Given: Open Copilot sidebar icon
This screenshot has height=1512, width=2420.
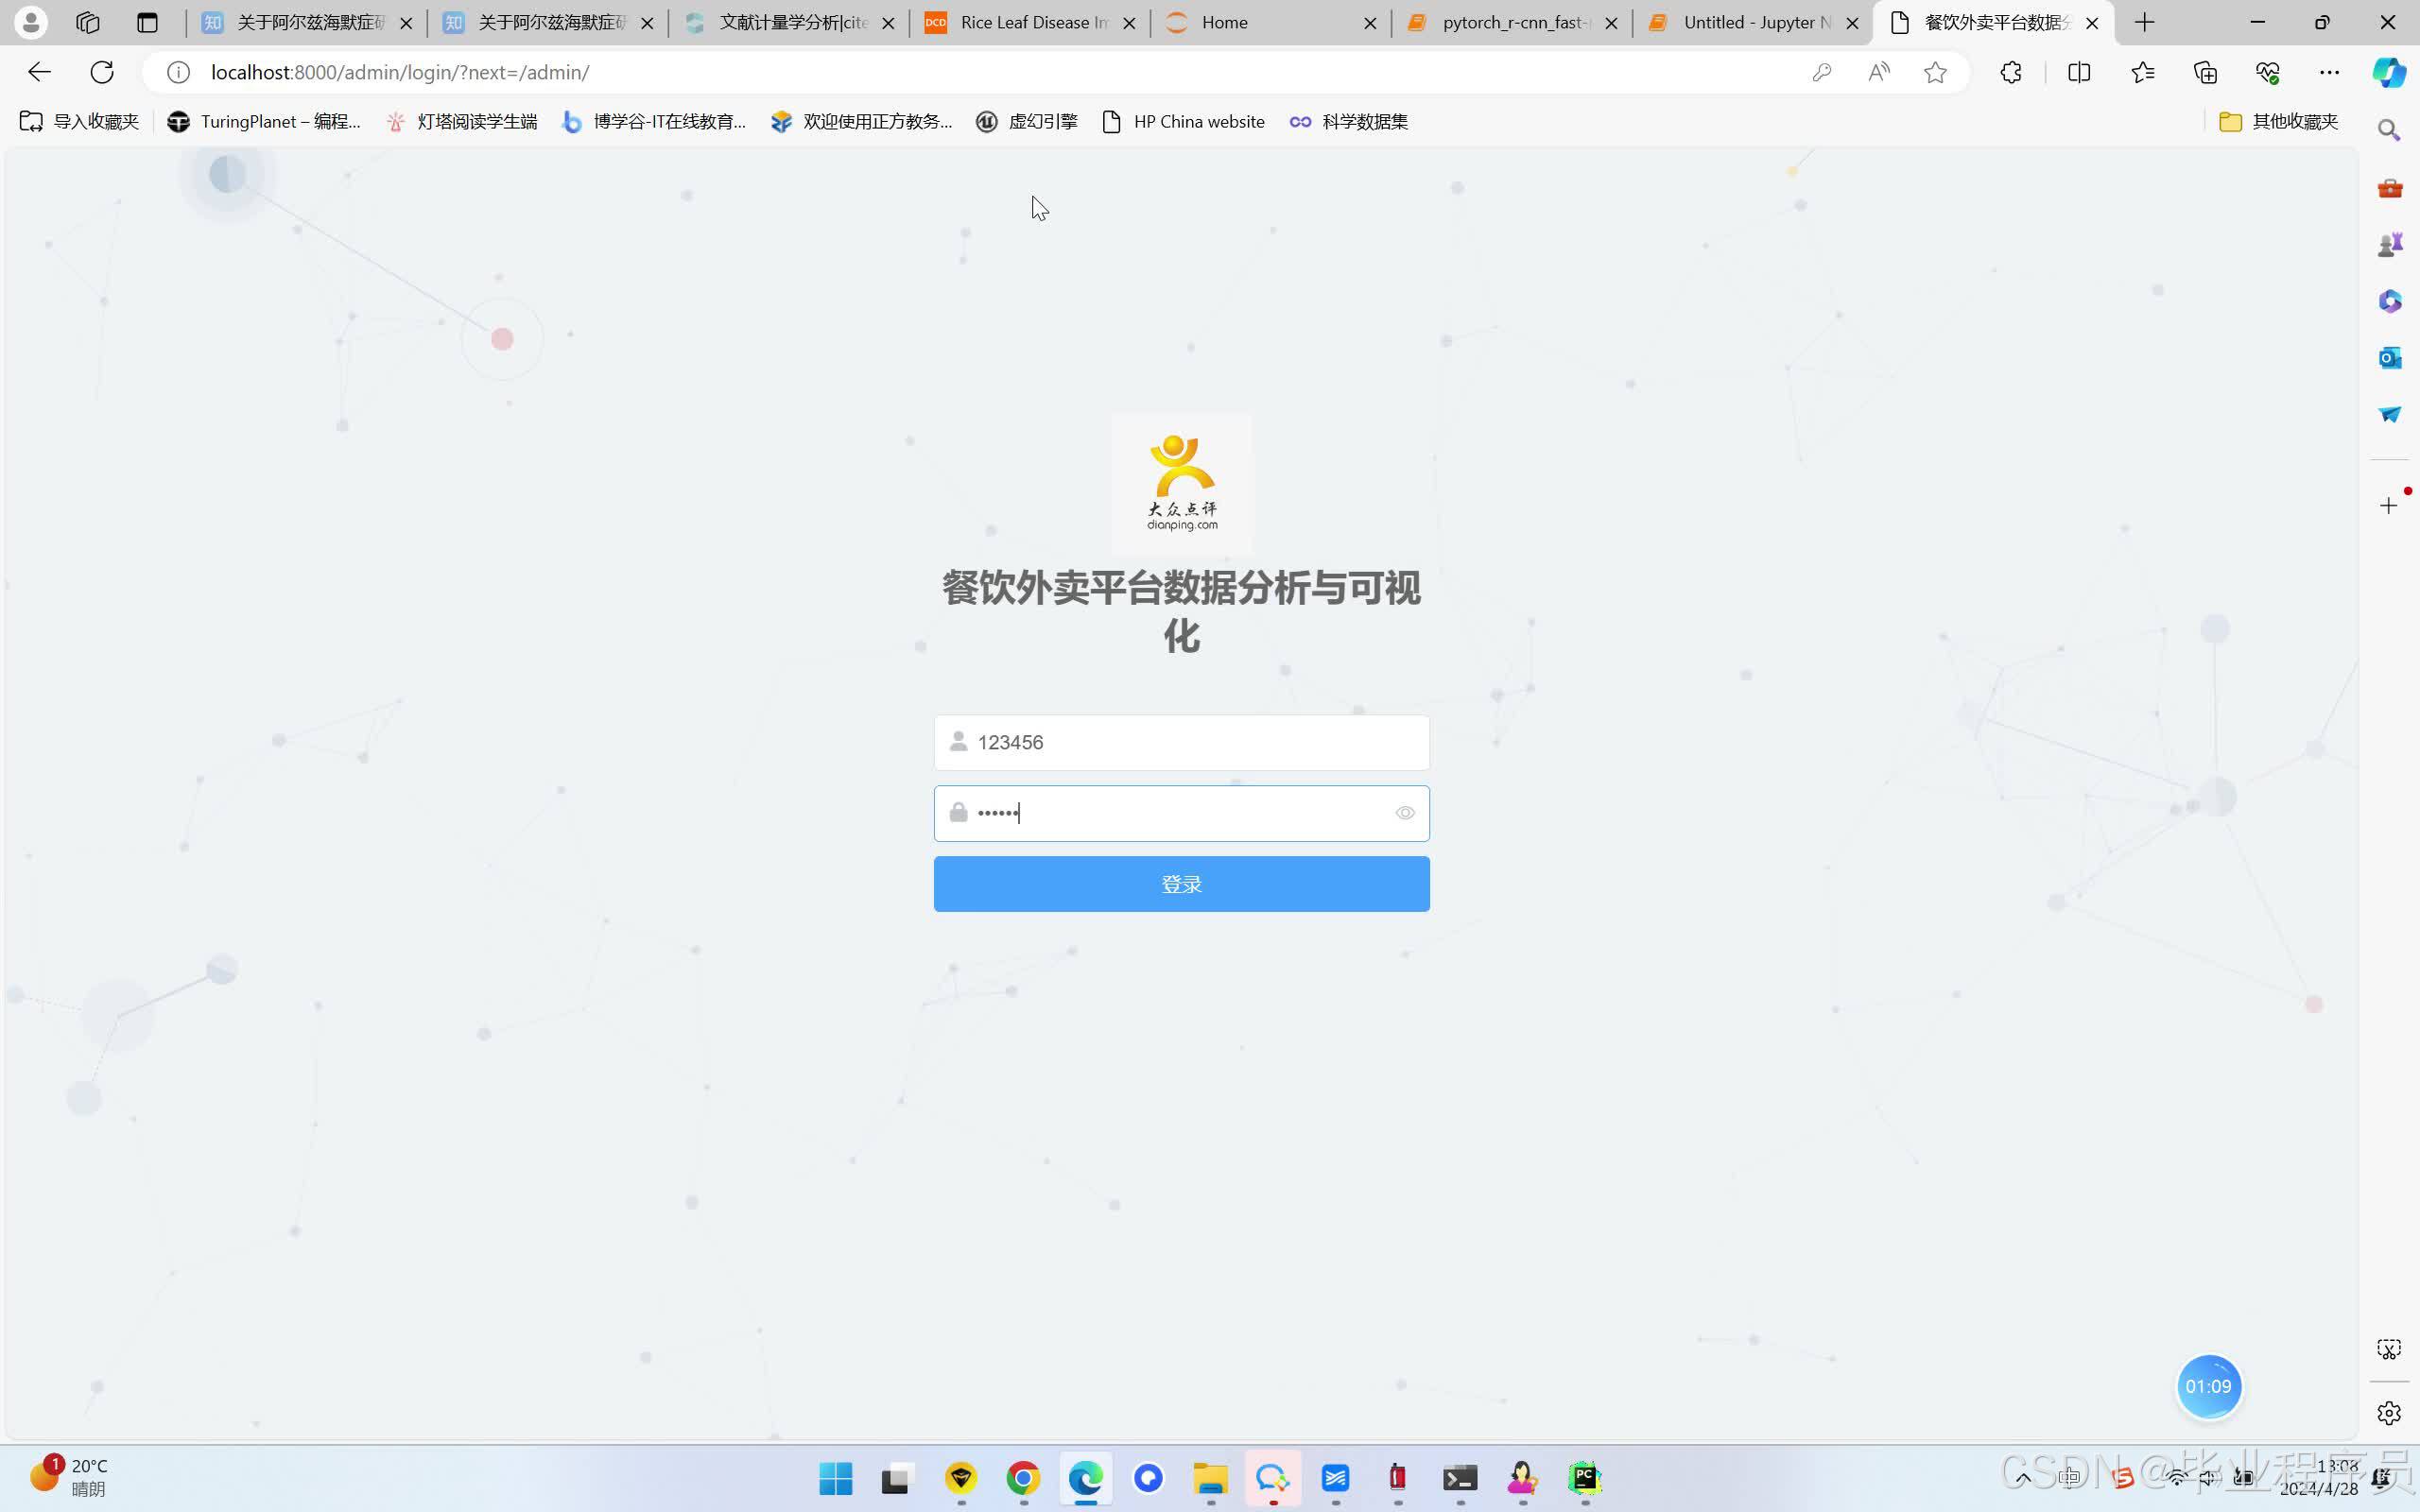Looking at the screenshot, I should pyautogui.click(x=2389, y=72).
